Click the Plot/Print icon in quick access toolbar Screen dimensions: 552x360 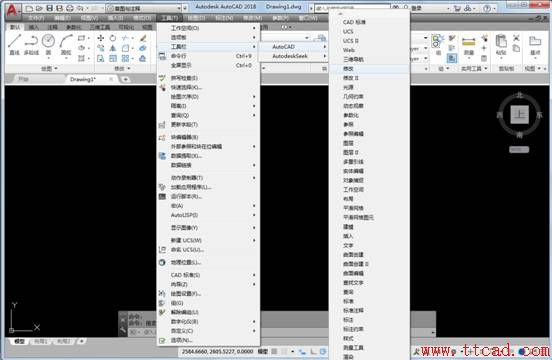(x=70, y=8)
